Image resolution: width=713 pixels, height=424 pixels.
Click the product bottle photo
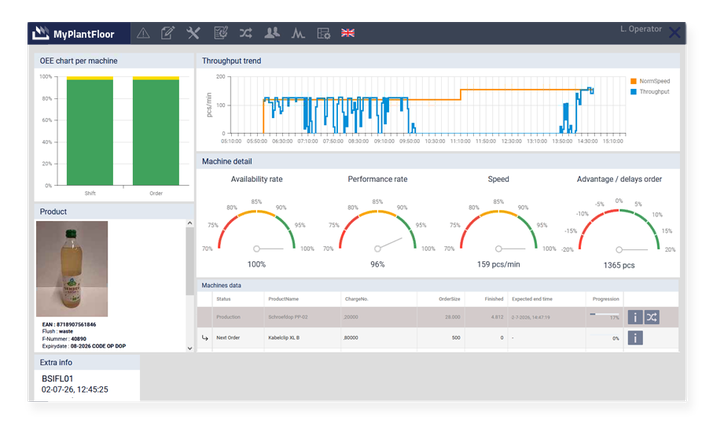(x=72, y=268)
